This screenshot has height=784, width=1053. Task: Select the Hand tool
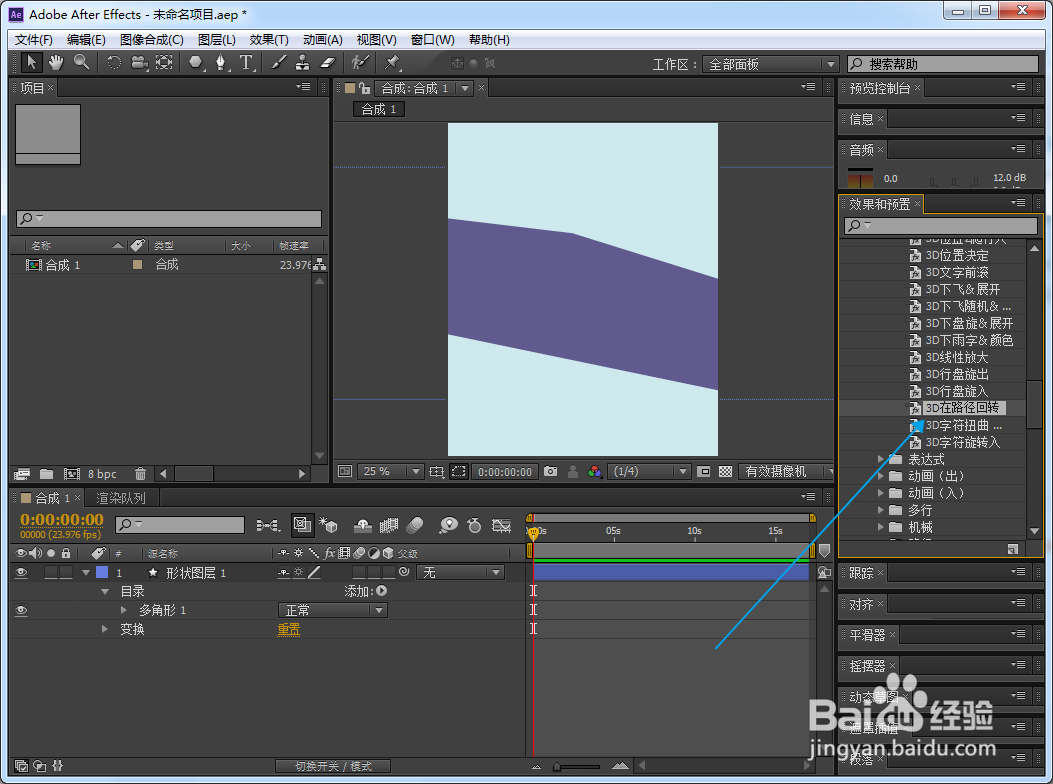pos(56,63)
